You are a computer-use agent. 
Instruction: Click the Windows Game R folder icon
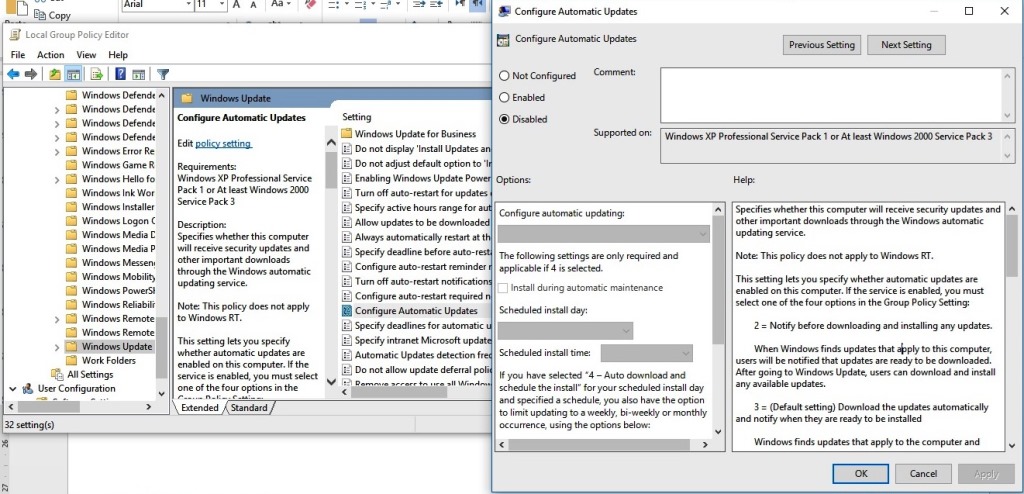point(71,165)
